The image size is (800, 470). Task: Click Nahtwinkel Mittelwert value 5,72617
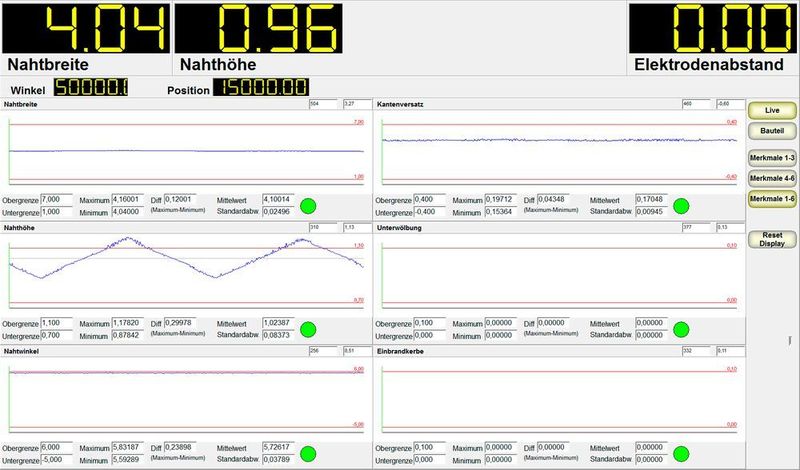coord(278,447)
